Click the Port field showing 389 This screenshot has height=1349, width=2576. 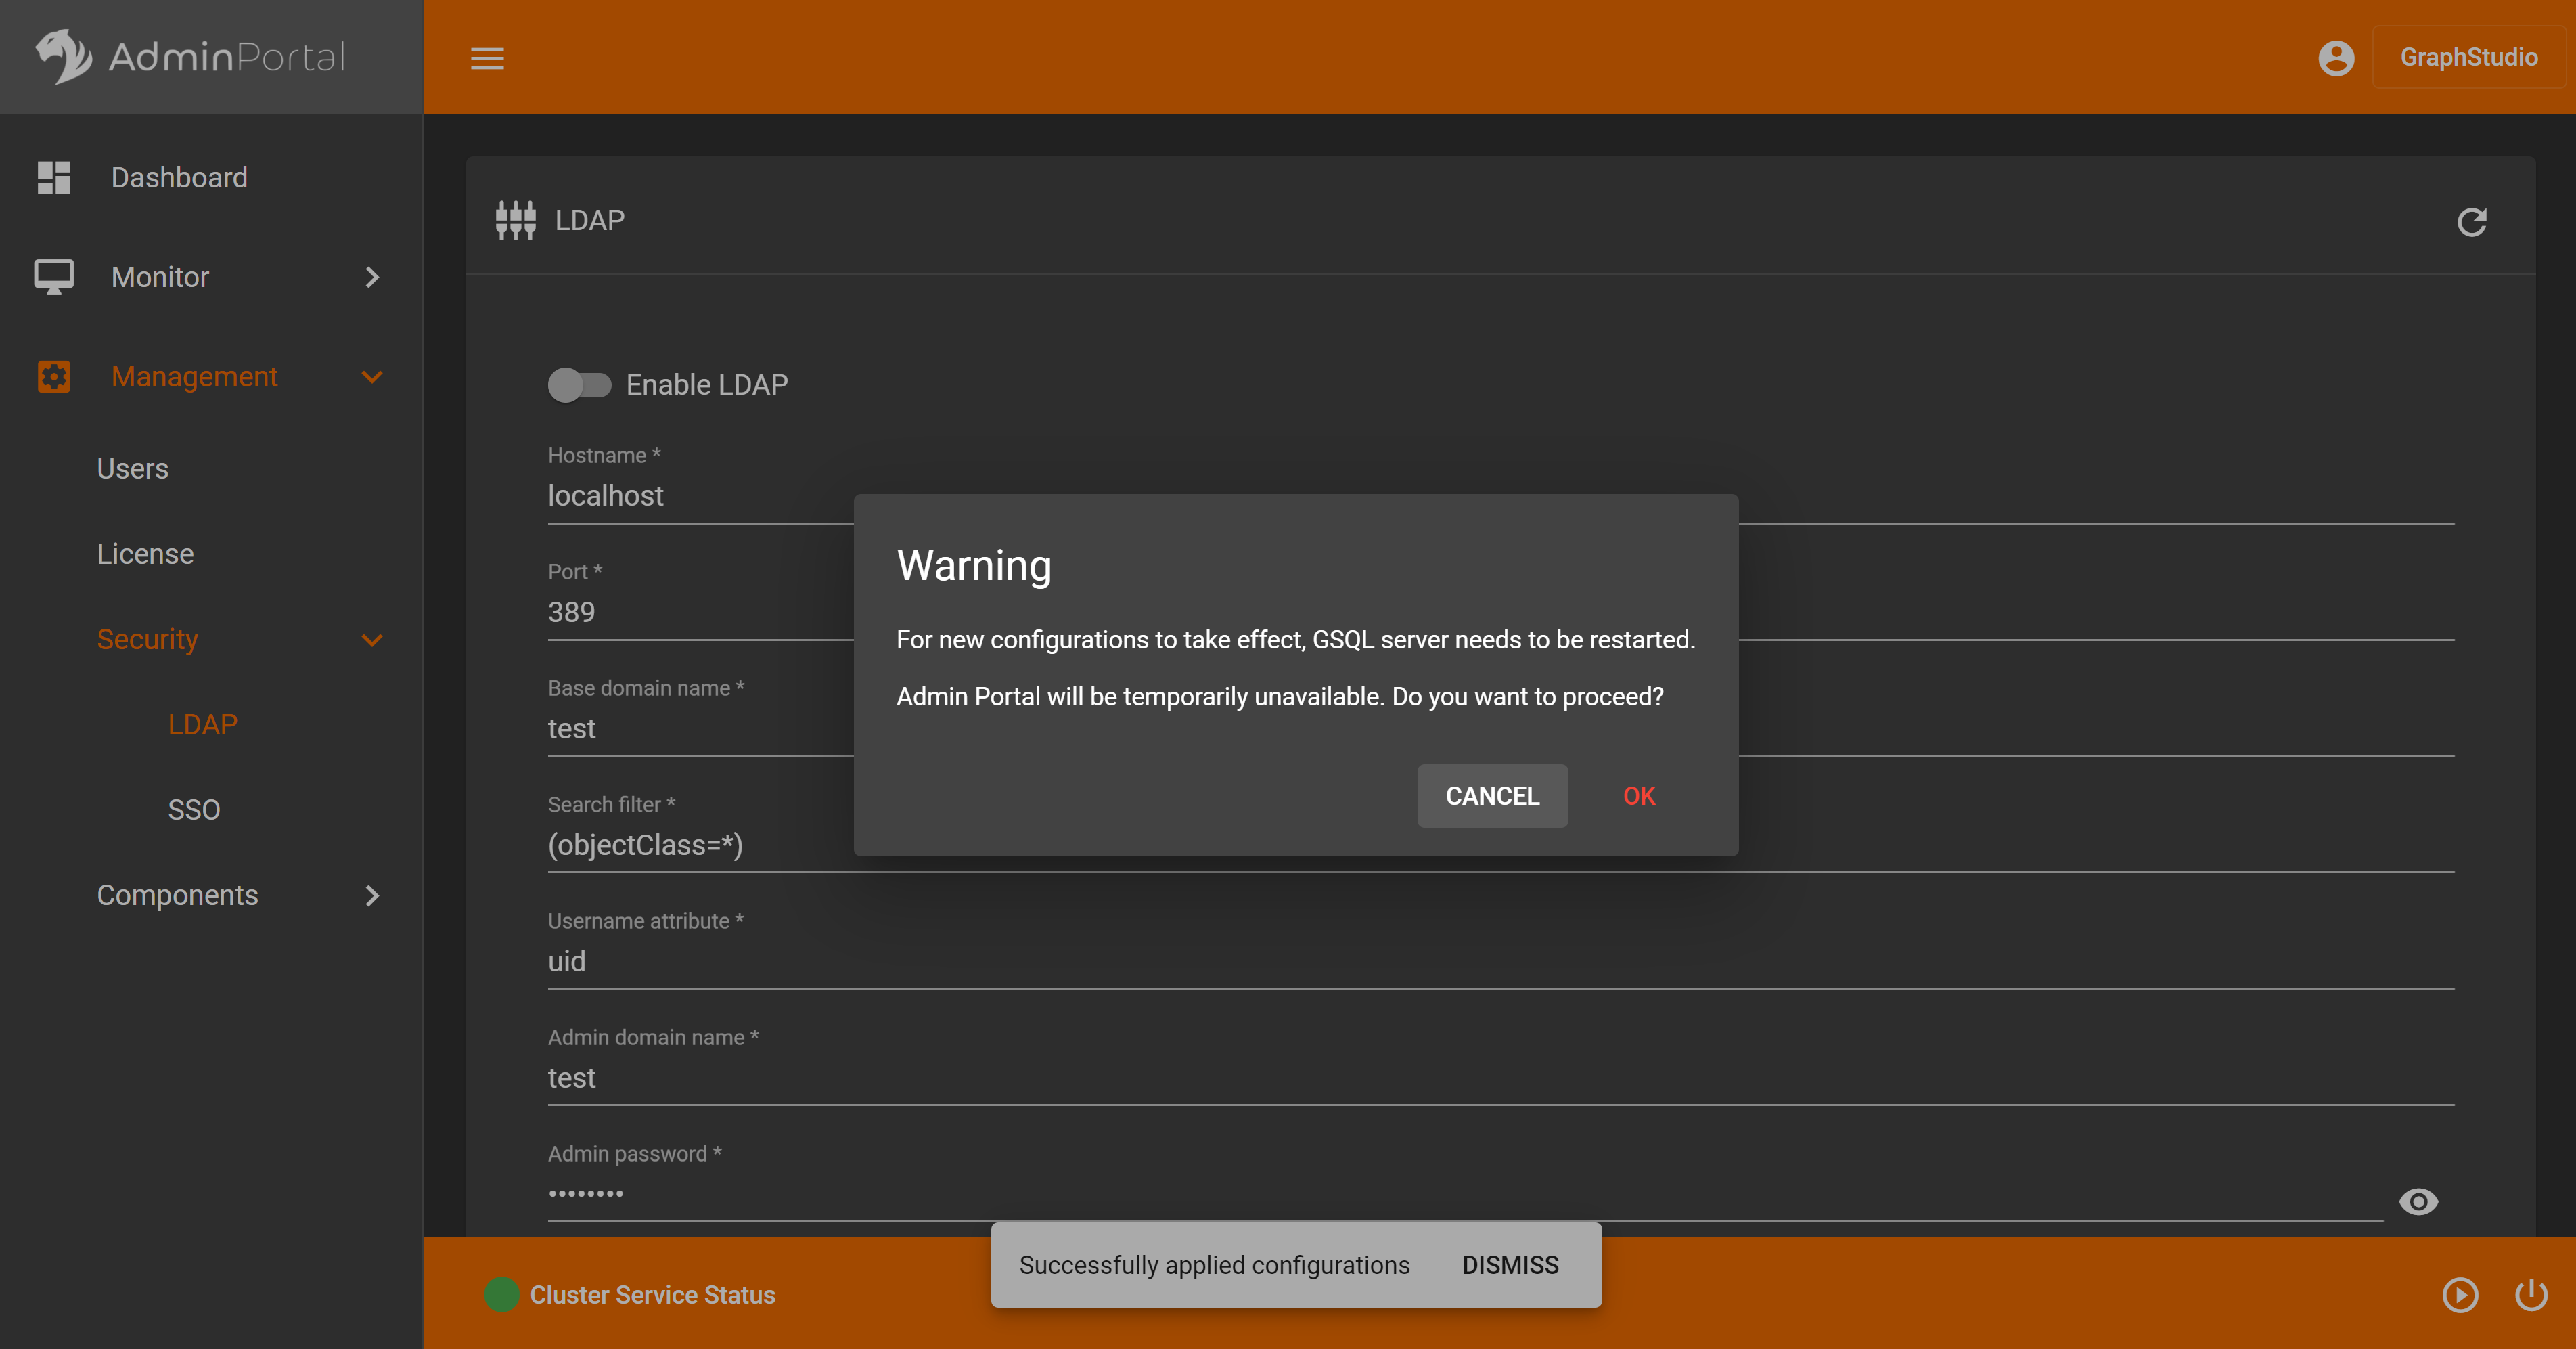(x=1500, y=612)
